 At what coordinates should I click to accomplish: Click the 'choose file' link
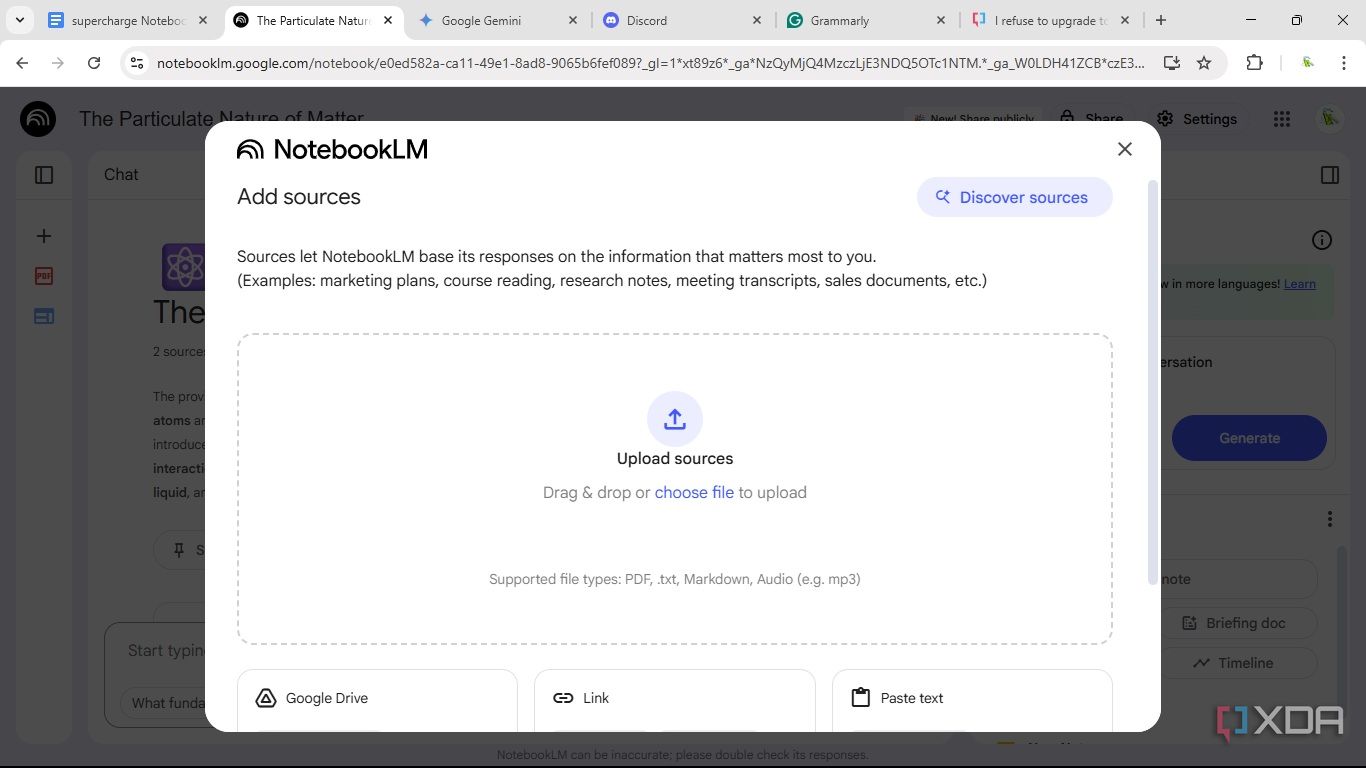pos(694,492)
